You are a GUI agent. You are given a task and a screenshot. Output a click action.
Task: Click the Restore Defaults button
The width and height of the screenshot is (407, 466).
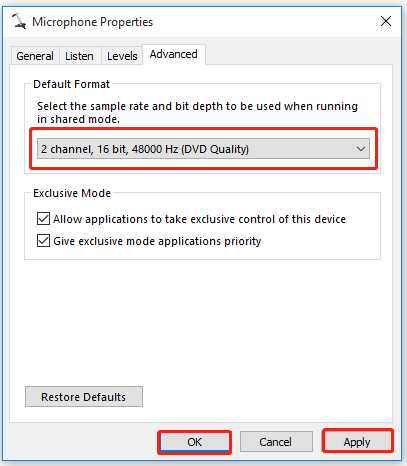point(84,397)
